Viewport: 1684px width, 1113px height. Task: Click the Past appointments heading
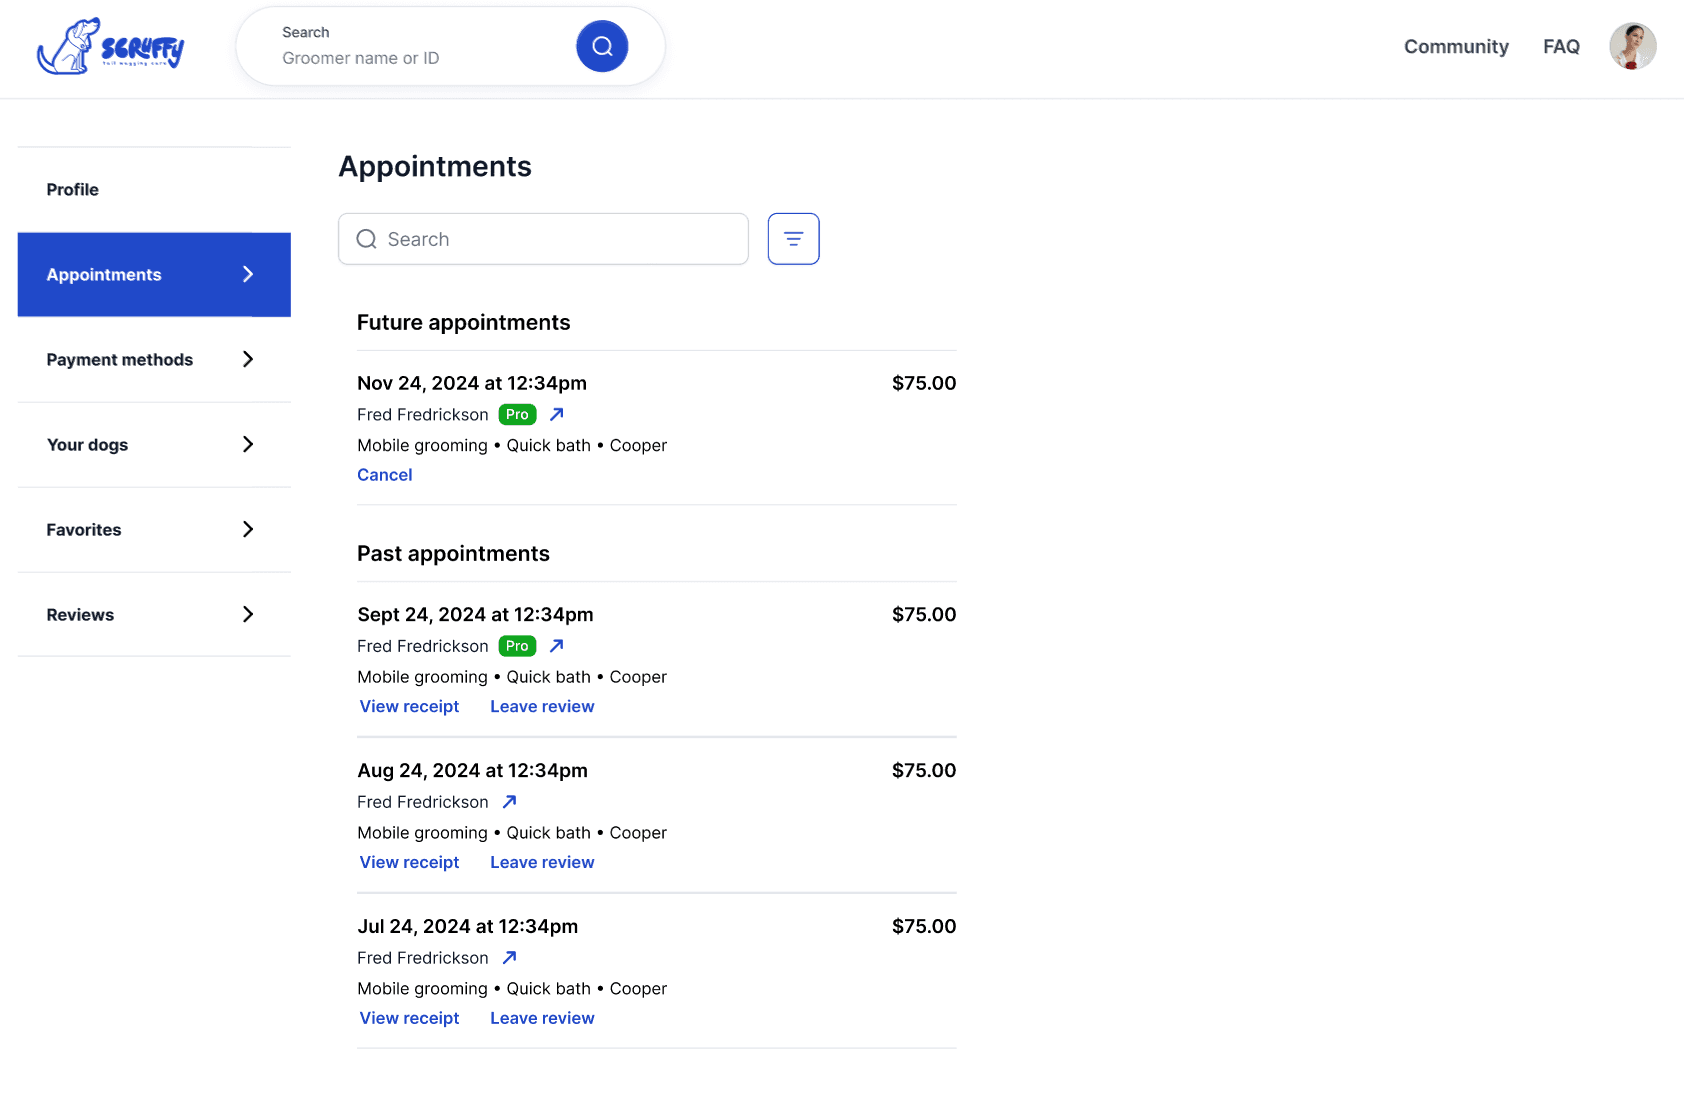coord(453,553)
